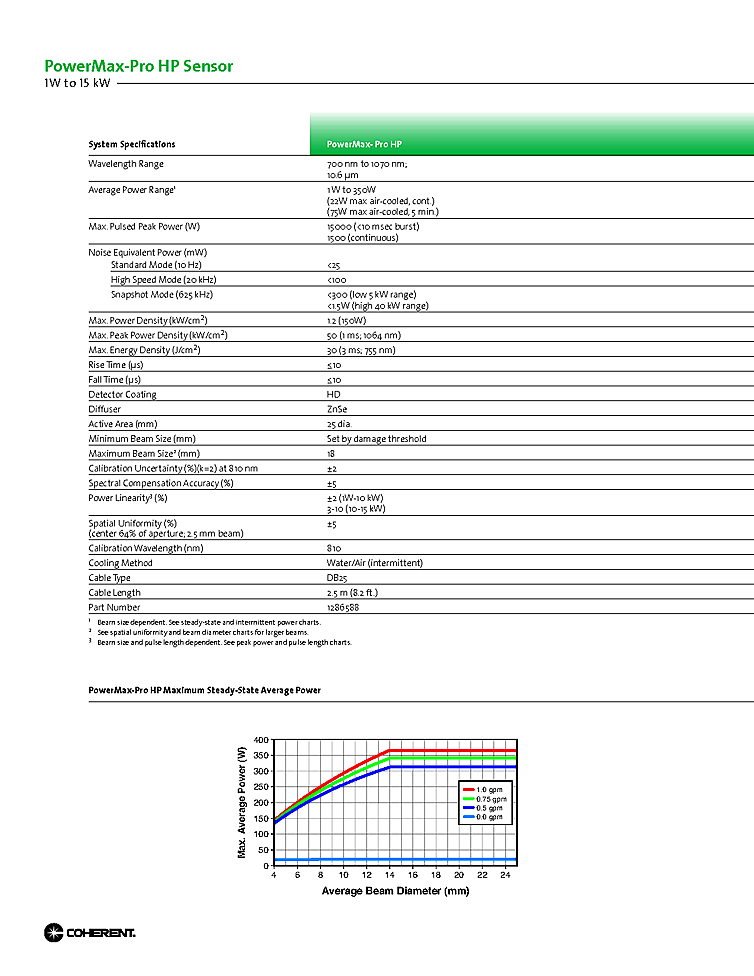Click the PowerMax-Pro HP Sensor title
This screenshot has width=754, height=976.
click(139, 66)
